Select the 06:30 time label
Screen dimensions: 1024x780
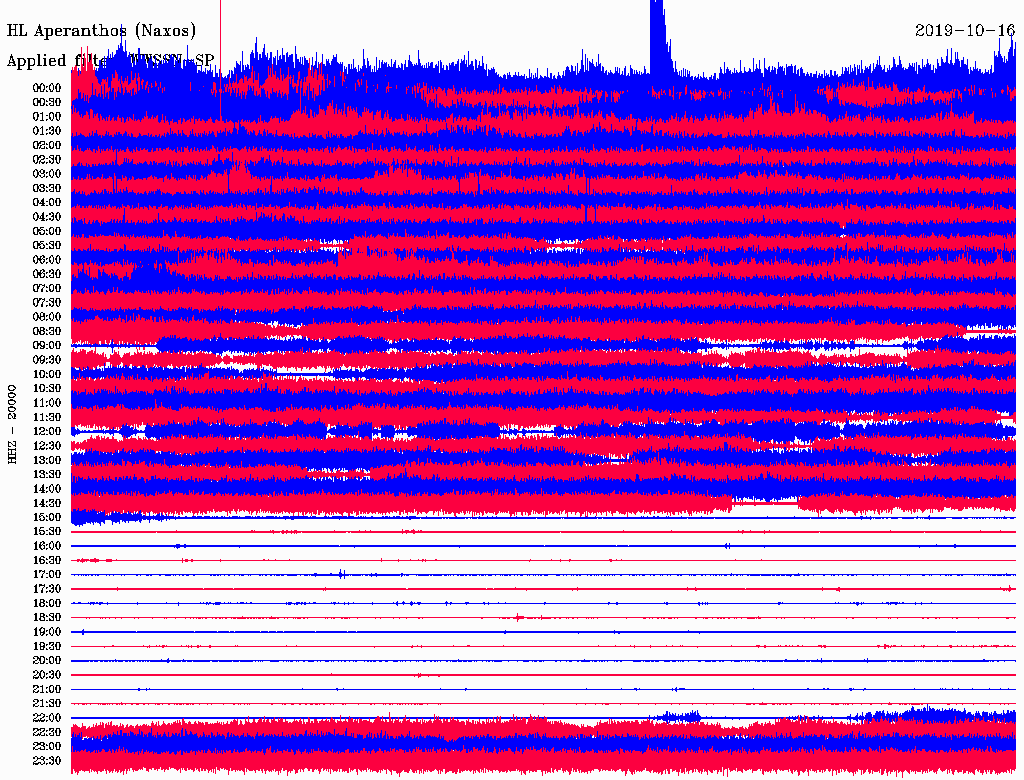[x=47, y=274]
